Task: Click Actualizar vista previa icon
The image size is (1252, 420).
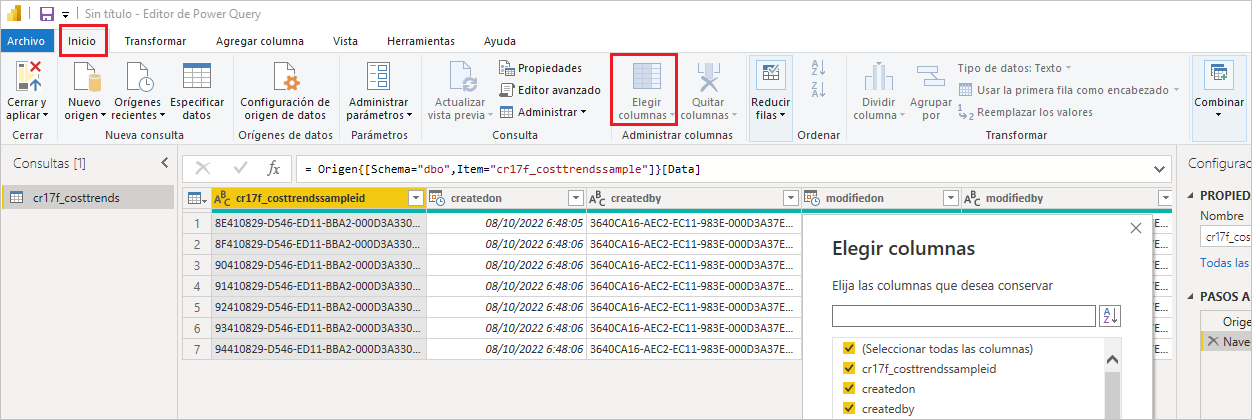Action: coord(462,77)
